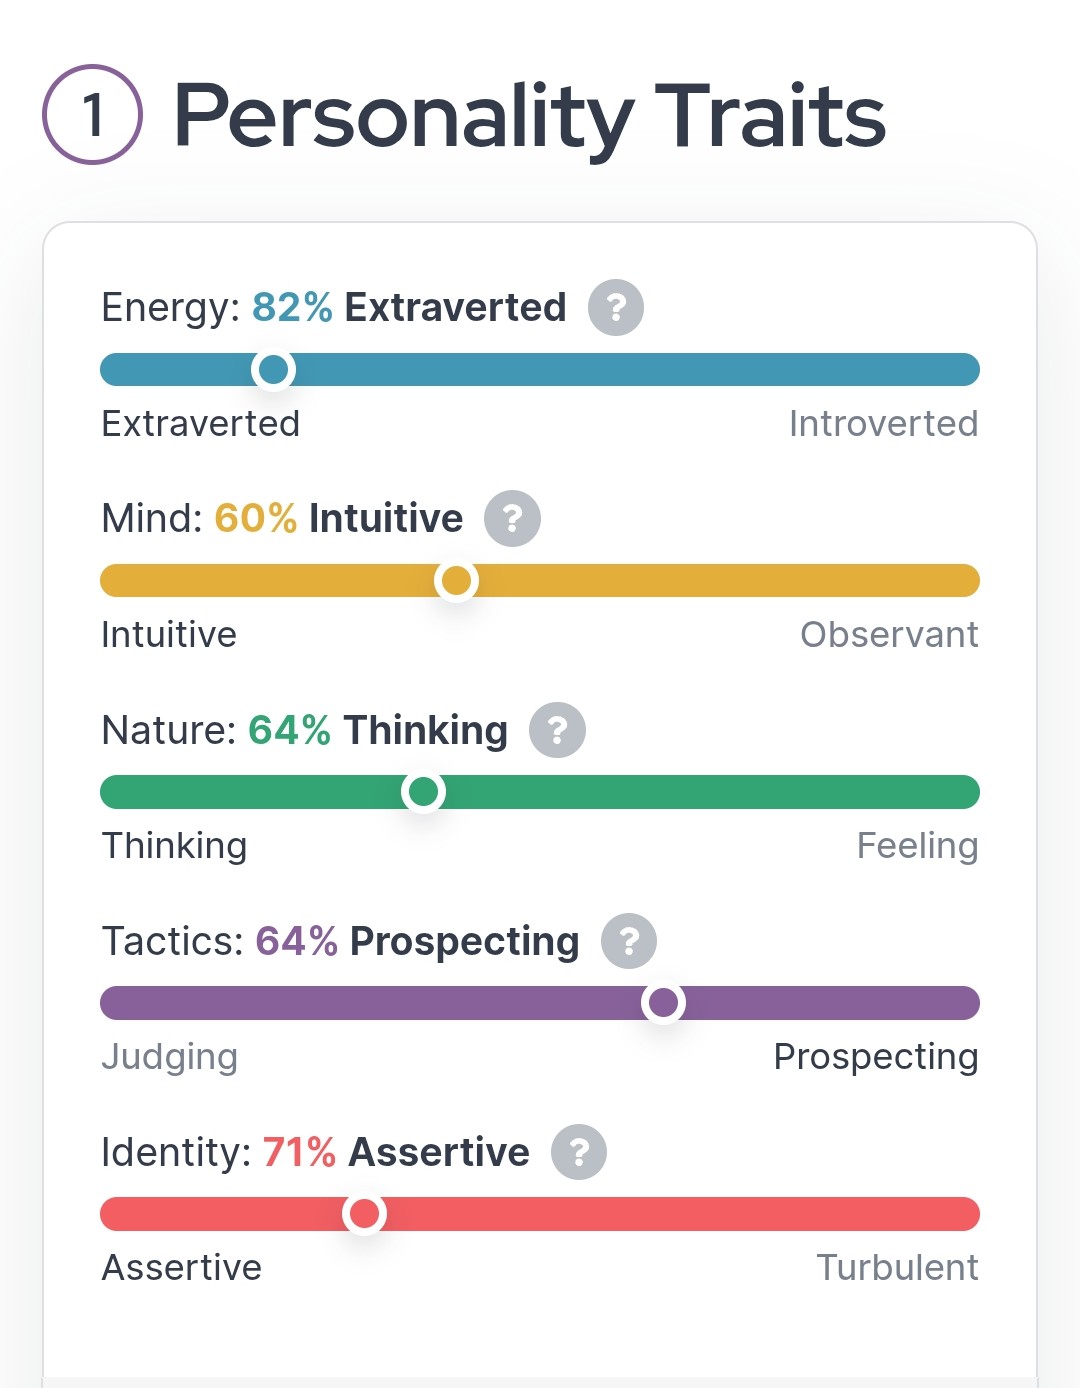
Task: Open help icon beside Nature Thinking
Action: (557, 730)
